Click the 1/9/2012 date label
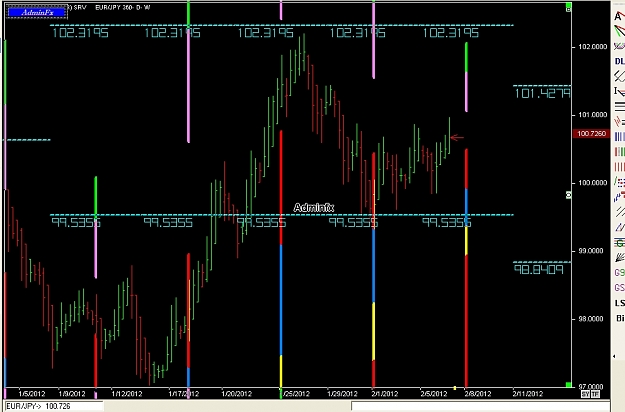 point(72,394)
